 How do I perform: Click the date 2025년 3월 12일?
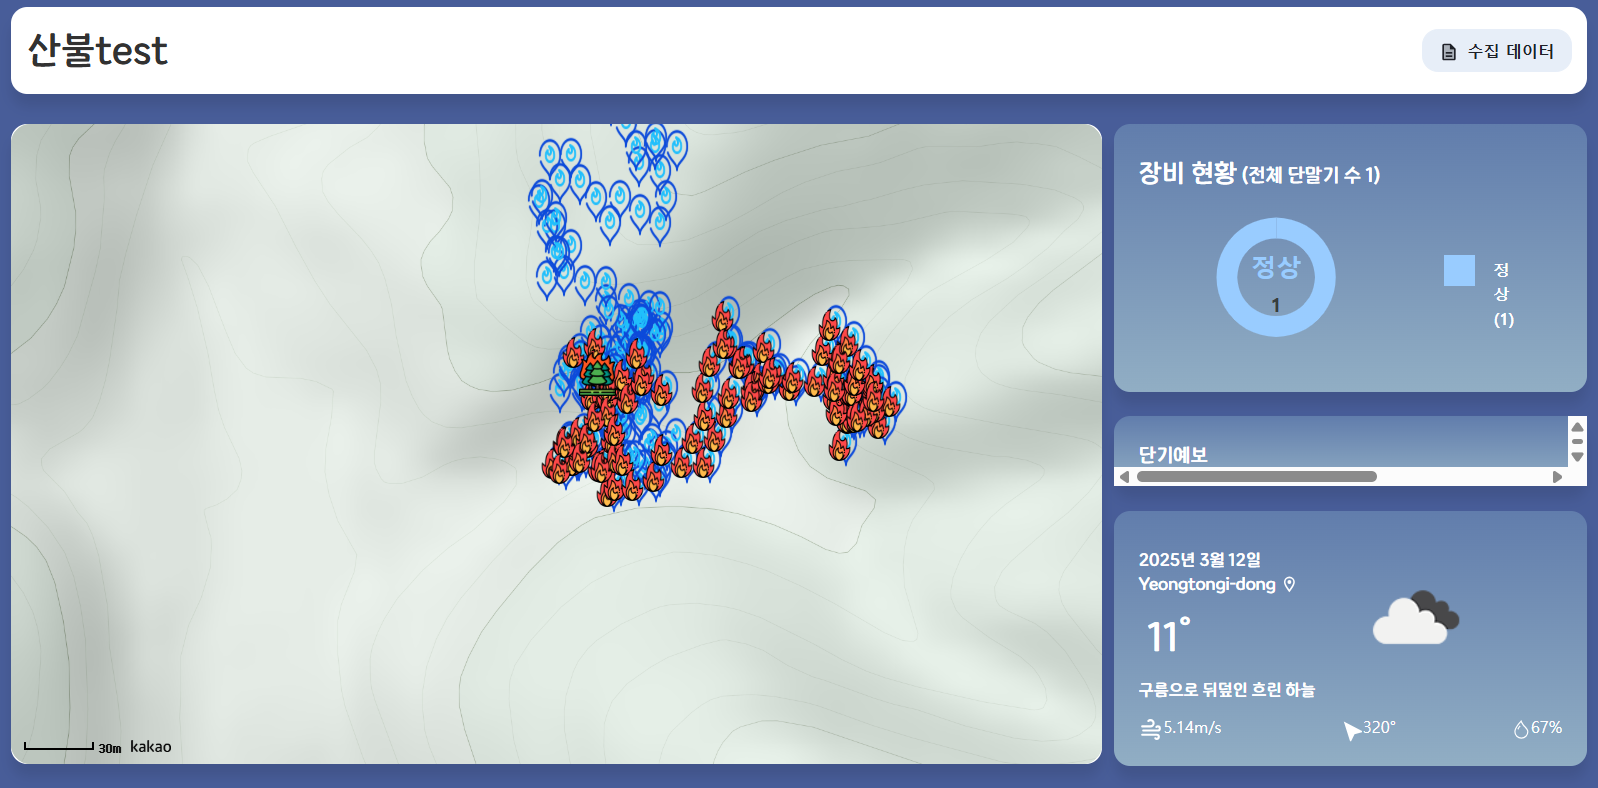[x=1200, y=560]
